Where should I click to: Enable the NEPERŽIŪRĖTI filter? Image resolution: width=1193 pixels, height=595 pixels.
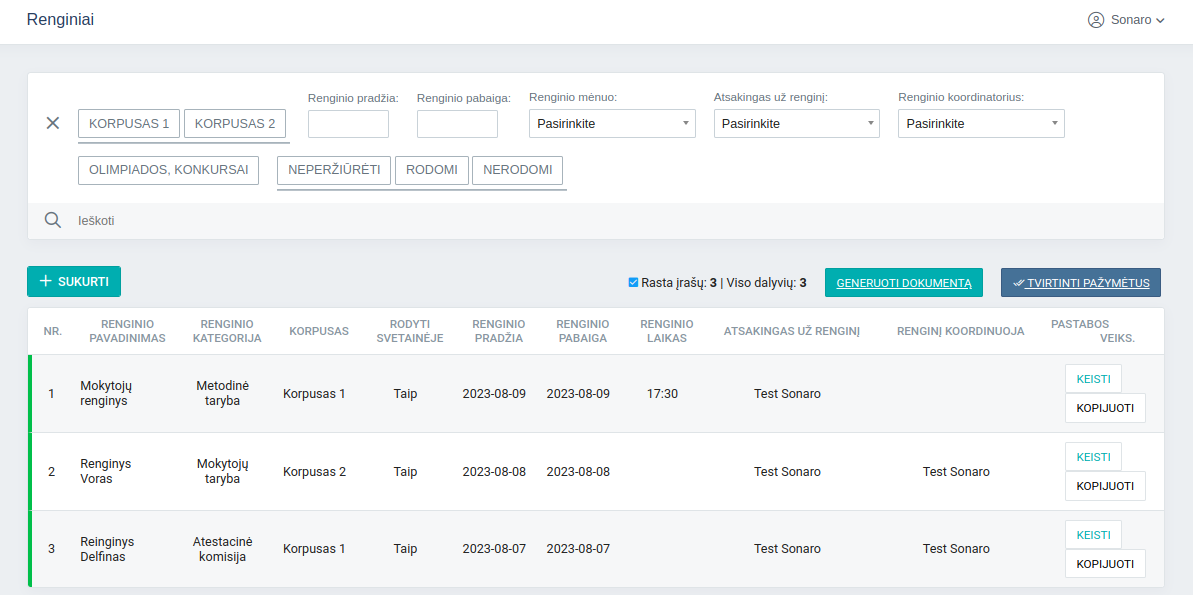(334, 170)
